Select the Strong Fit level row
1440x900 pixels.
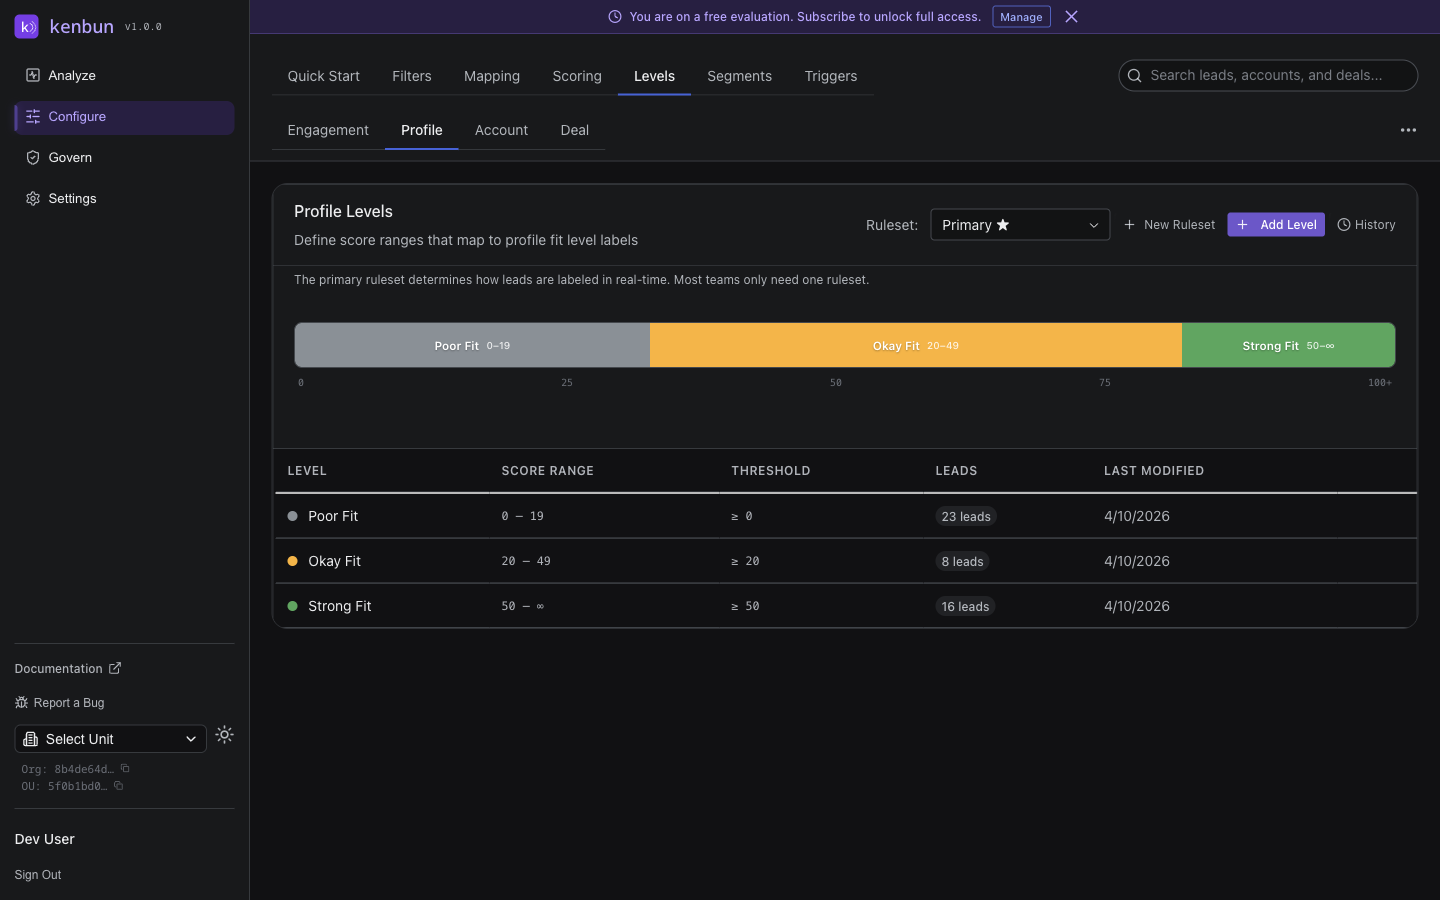(845, 606)
